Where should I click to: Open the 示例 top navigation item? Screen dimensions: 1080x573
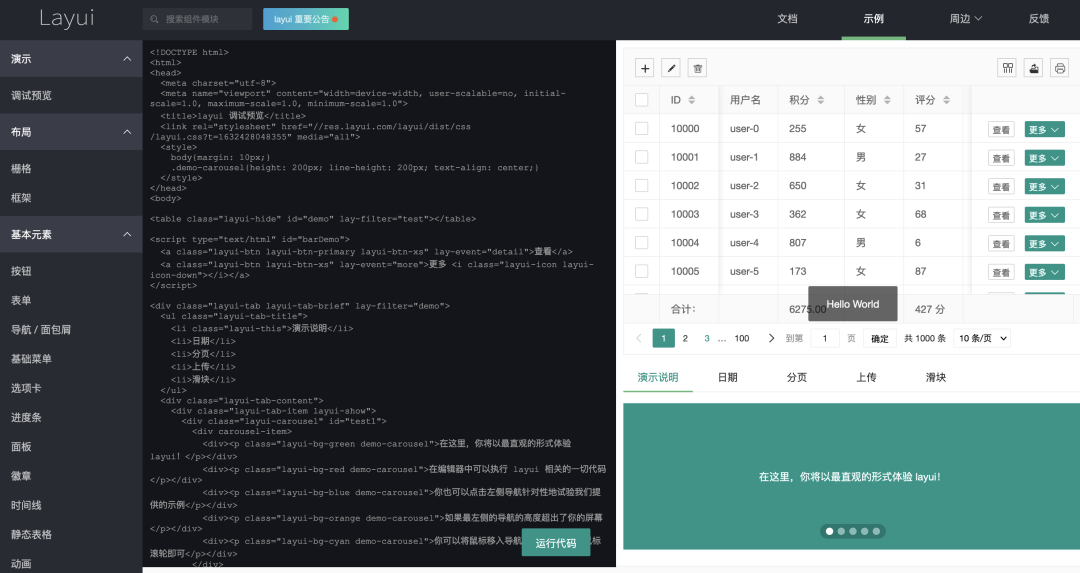[873, 19]
